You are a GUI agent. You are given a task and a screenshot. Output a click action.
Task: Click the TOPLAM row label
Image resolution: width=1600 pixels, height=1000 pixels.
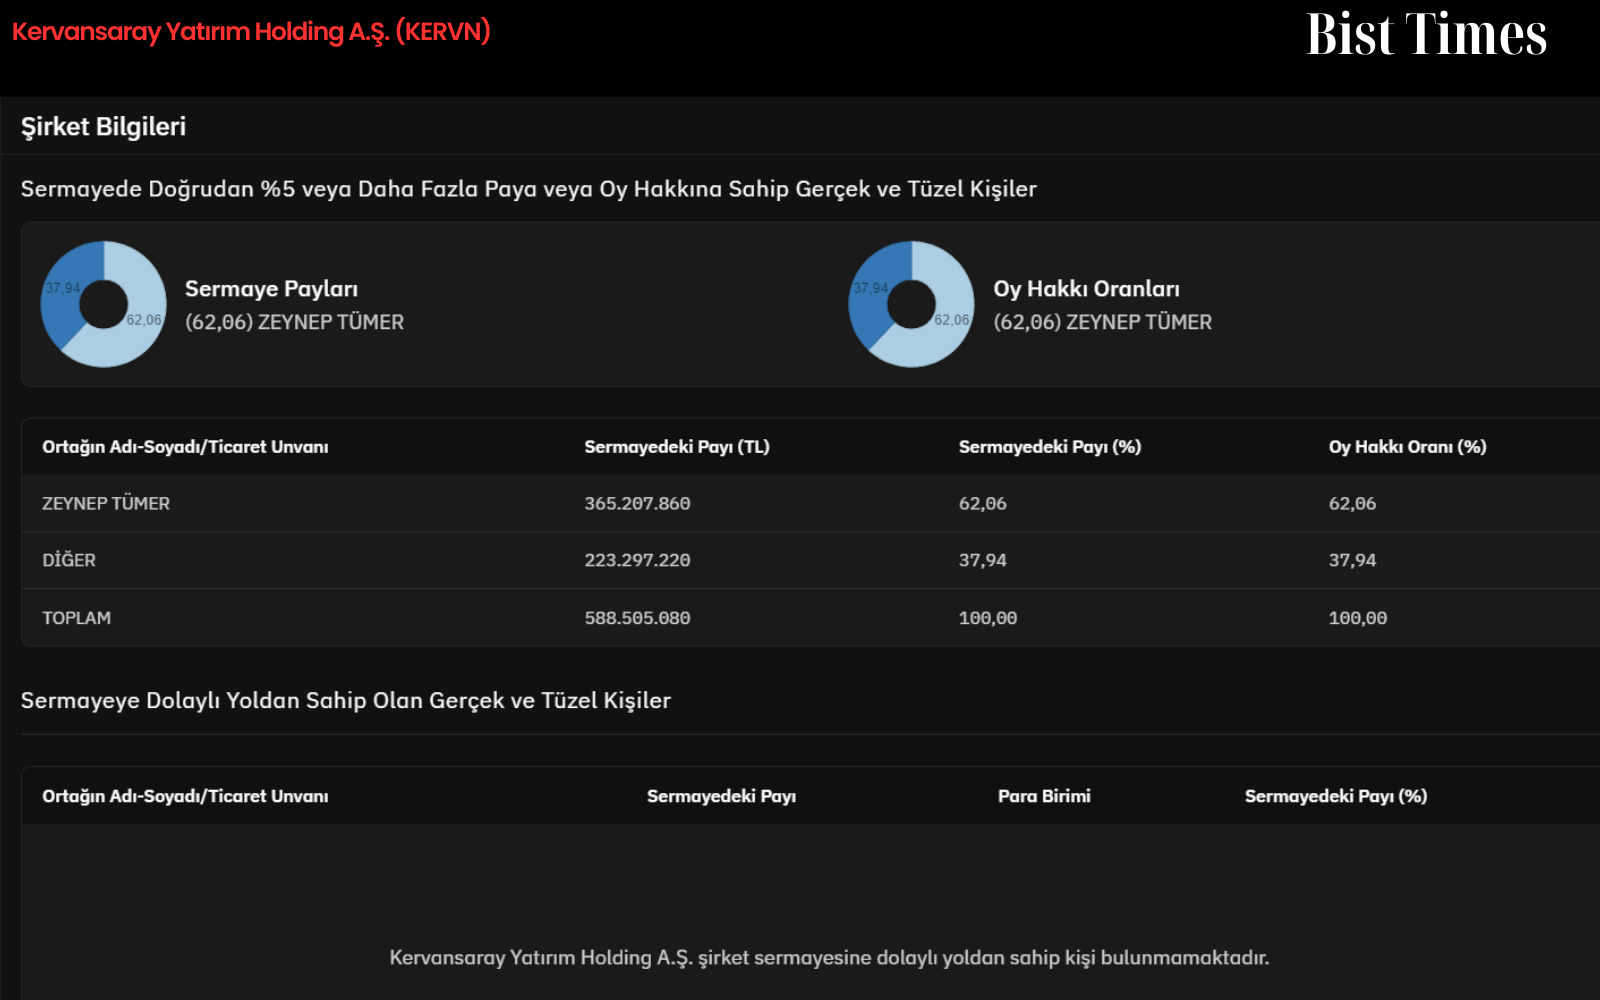(x=76, y=618)
